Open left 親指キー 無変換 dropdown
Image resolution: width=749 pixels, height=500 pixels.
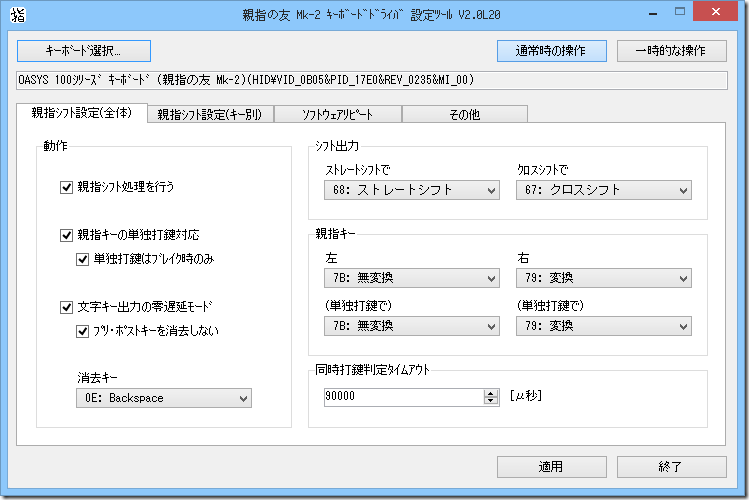[411, 278]
